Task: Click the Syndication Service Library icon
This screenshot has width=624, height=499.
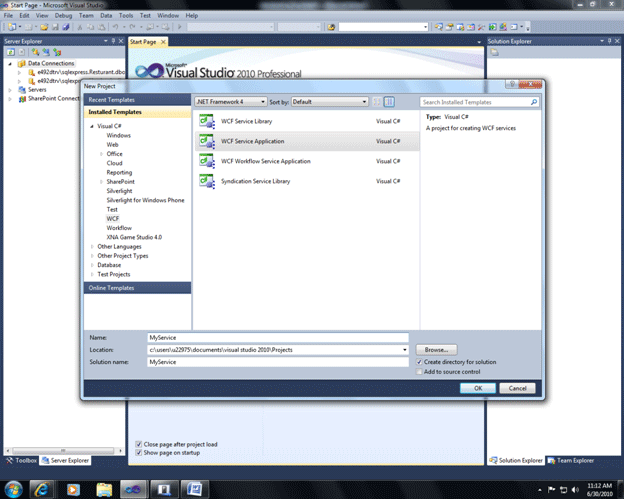Action: pyautogui.click(x=207, y=181)
